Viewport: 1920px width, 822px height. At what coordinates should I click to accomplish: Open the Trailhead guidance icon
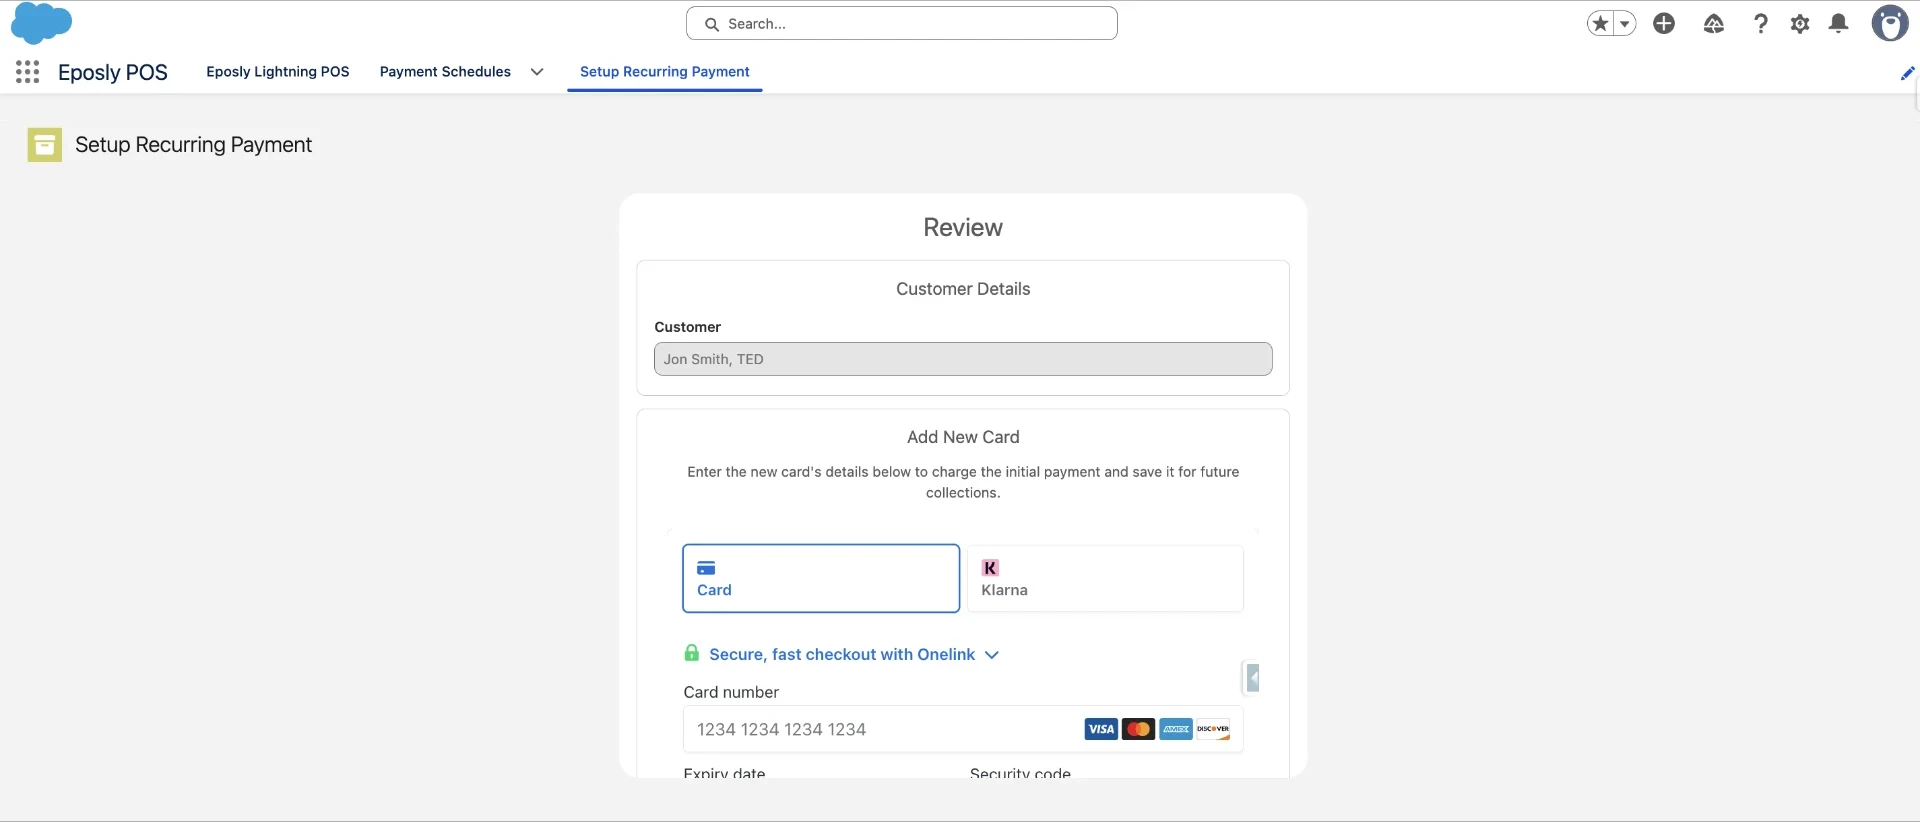point(1714,23)
